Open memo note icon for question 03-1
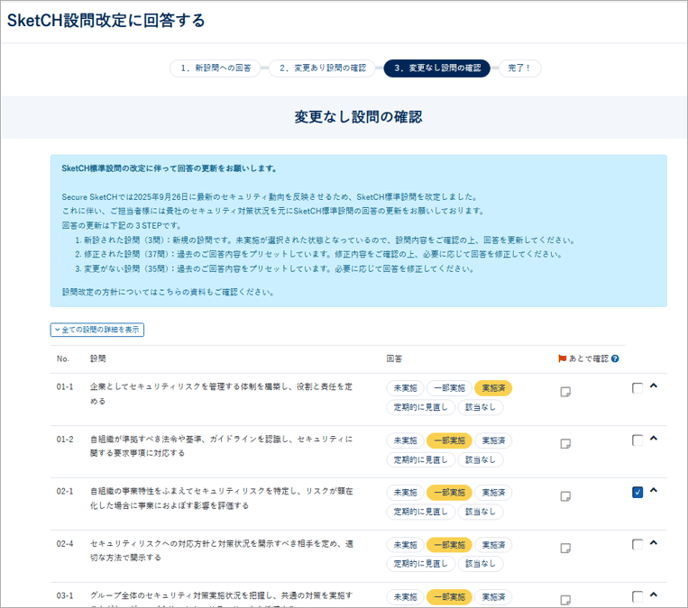Screen dimensions: 688x608 566,600
